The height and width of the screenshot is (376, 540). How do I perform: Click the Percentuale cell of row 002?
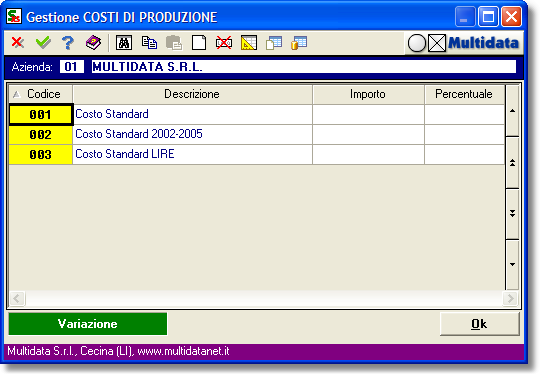[464, 134]
